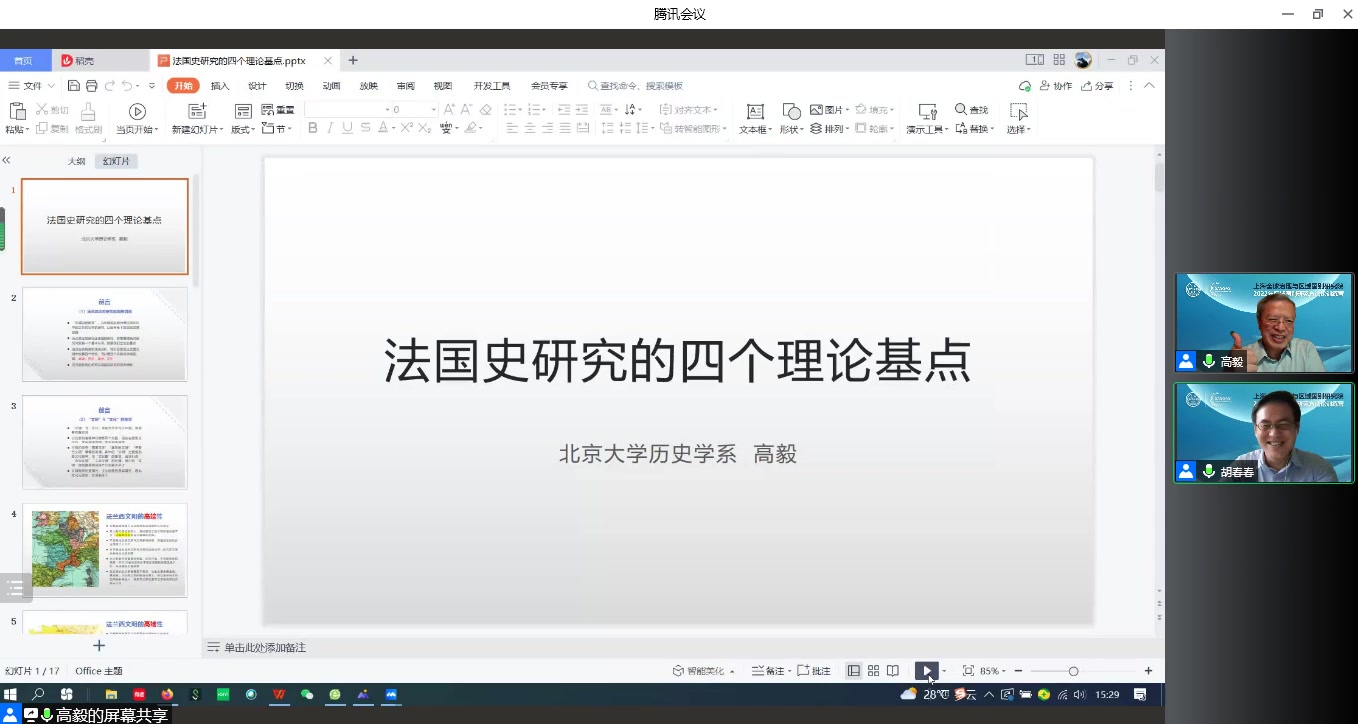
Task: Click decrease font size icon
Action: [x=467, y=110]
